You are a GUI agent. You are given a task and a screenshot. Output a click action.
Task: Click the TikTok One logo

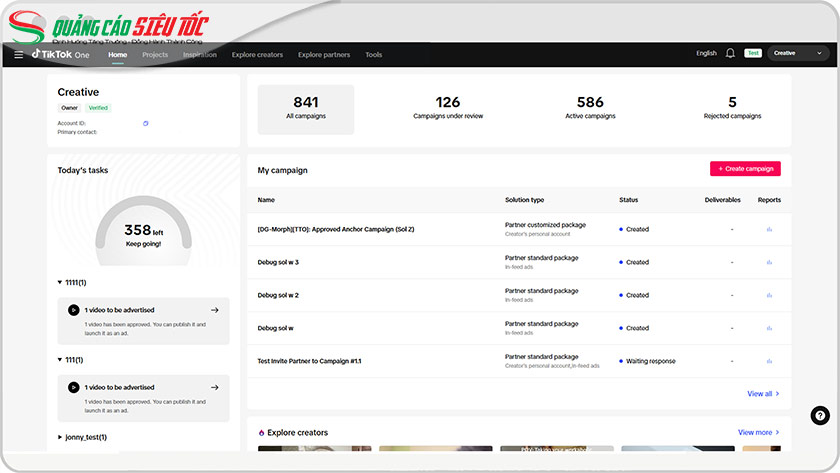(x=60, y=54)
